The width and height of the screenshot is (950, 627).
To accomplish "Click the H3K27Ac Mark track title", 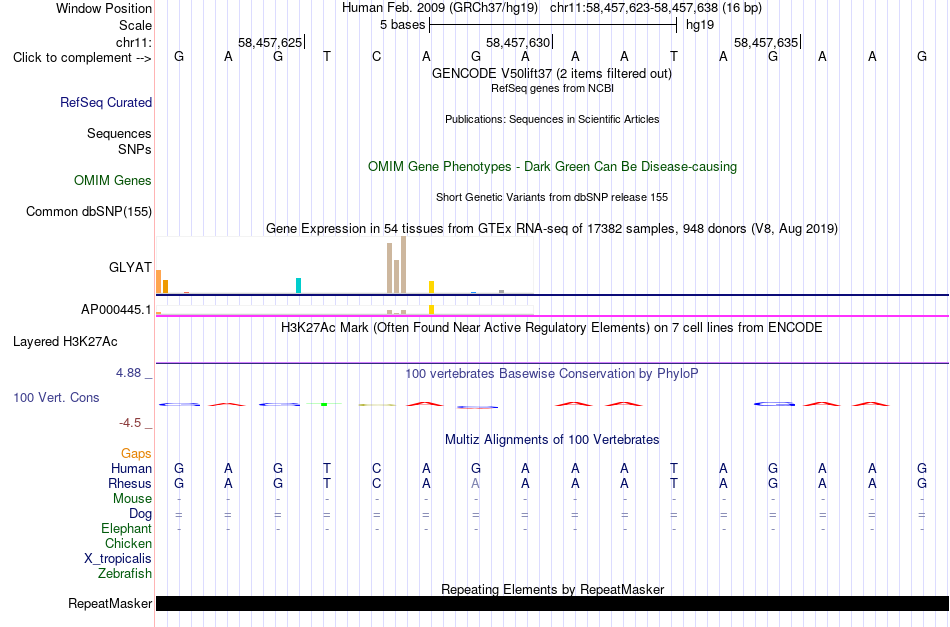I will pyautogui.click(x=552, y=328).
